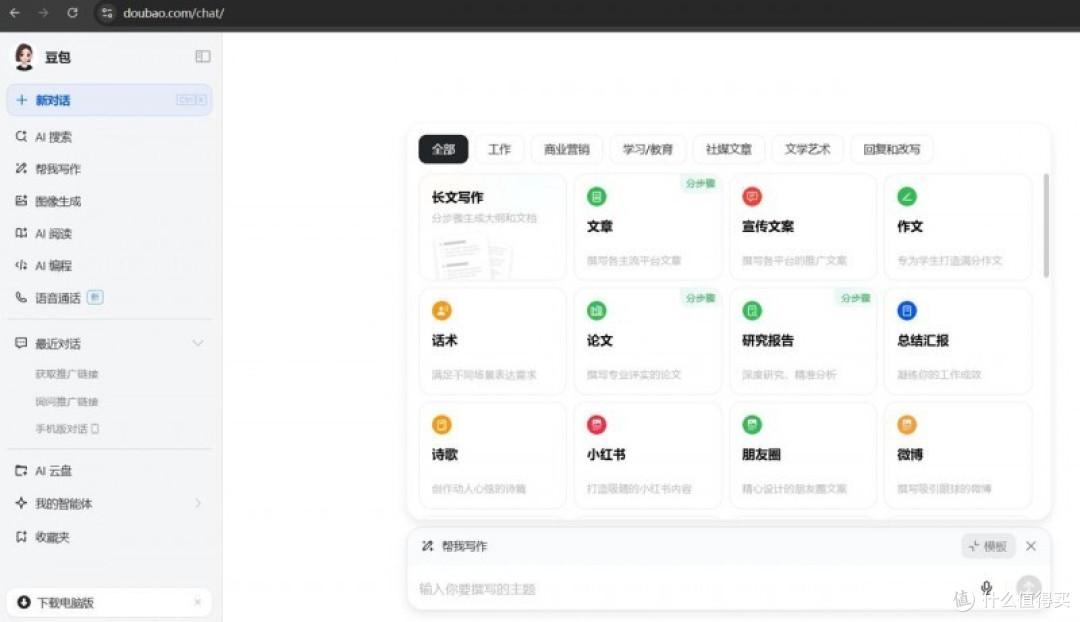The height and width of the screenshot is (622, 1080).
Task: Dismiss the 下载电脑版 banner
Action: point(198,602)
